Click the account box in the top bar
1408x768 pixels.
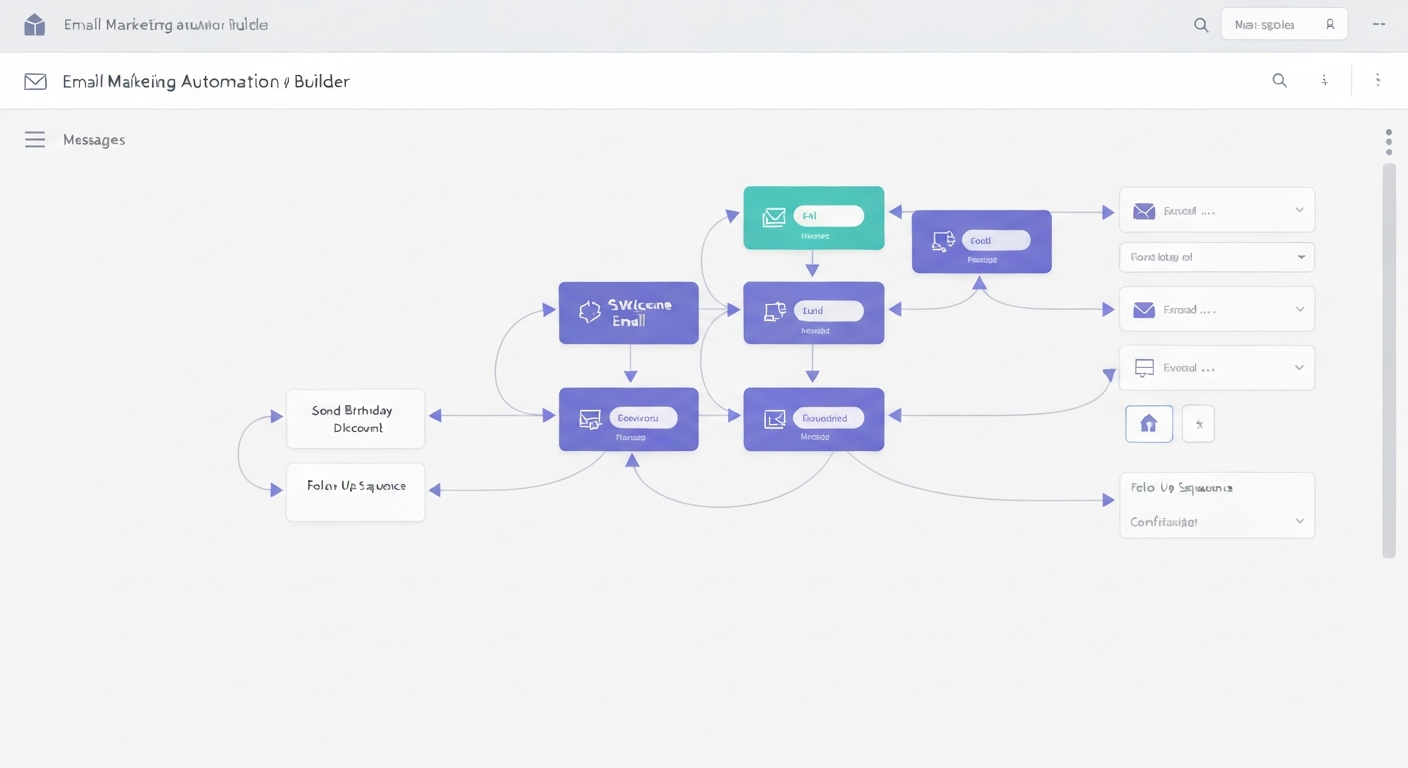pyautogui.click(x=1284, y=25)
